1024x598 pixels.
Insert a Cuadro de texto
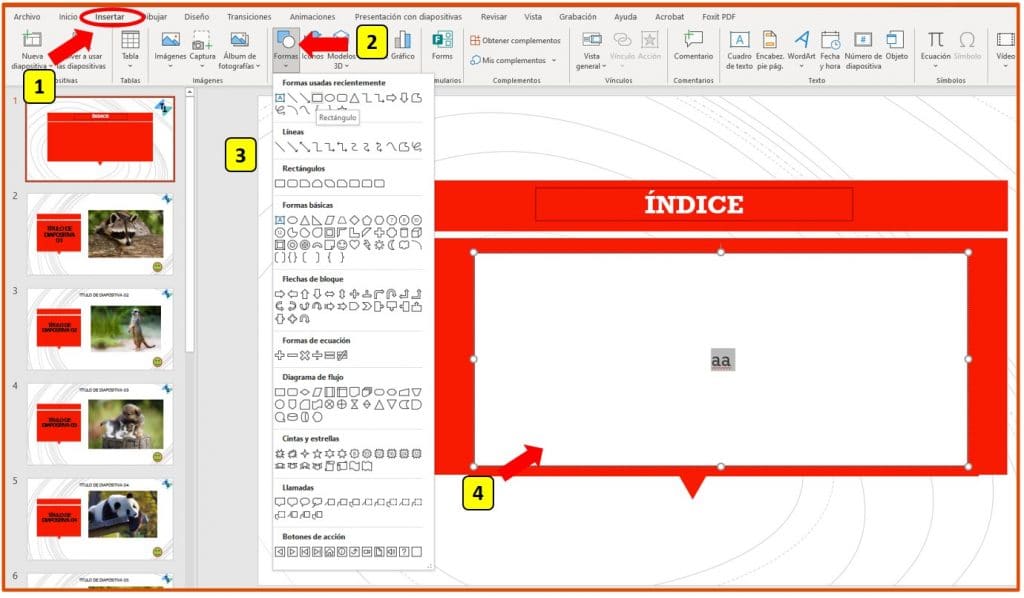coord(739,40)
